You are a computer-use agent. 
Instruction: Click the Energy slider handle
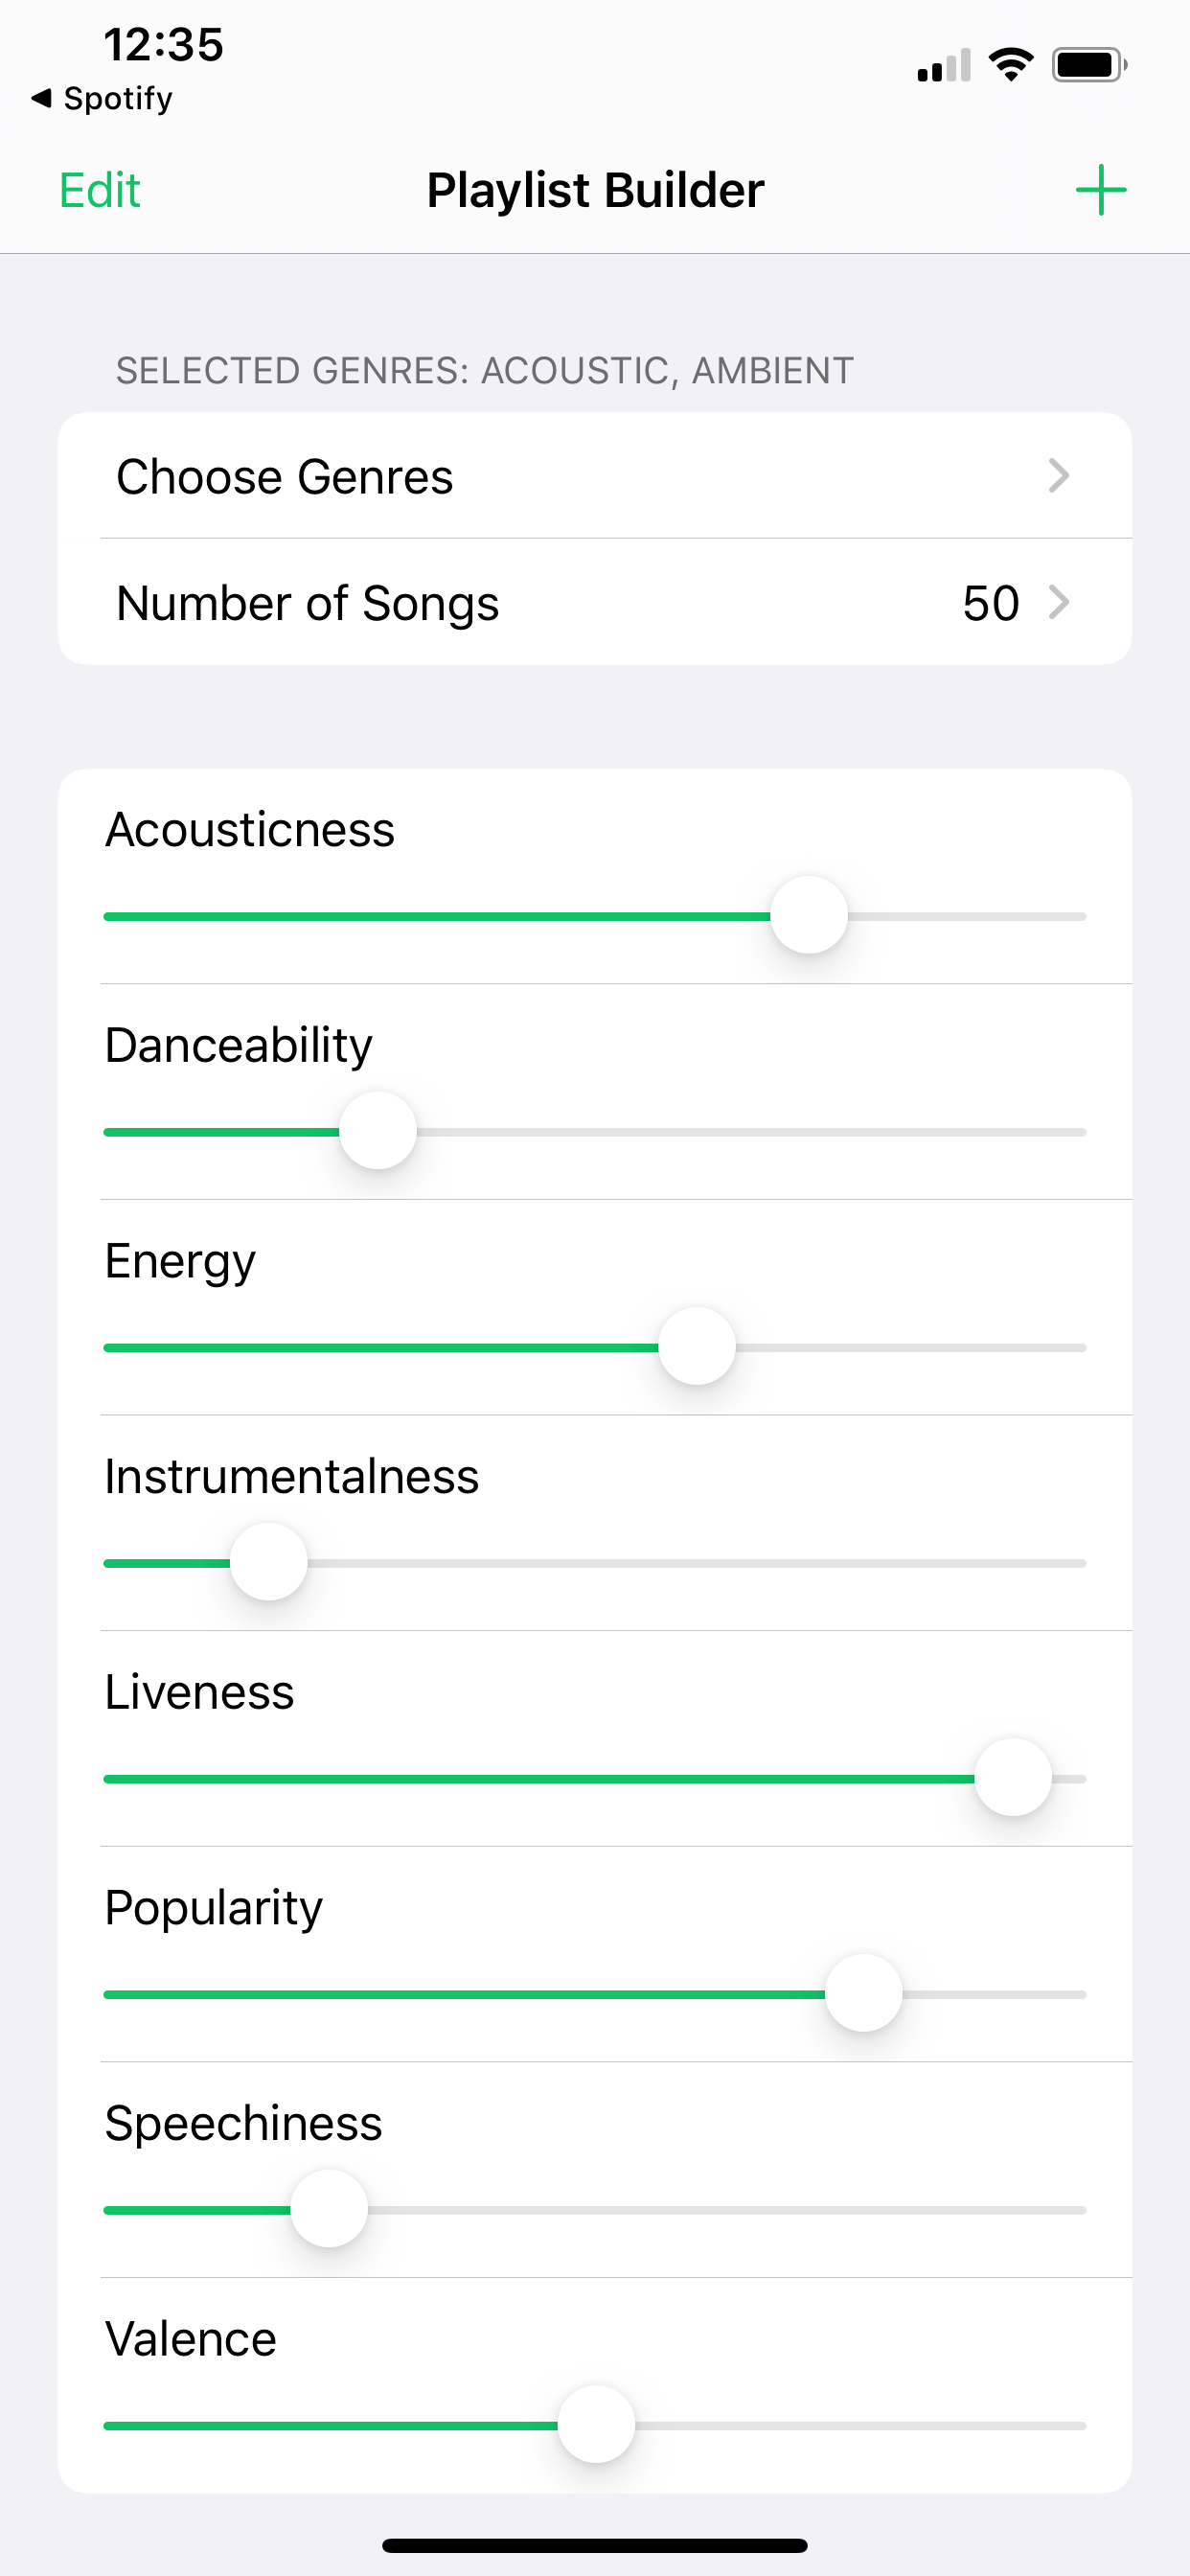click(697, 1346)
